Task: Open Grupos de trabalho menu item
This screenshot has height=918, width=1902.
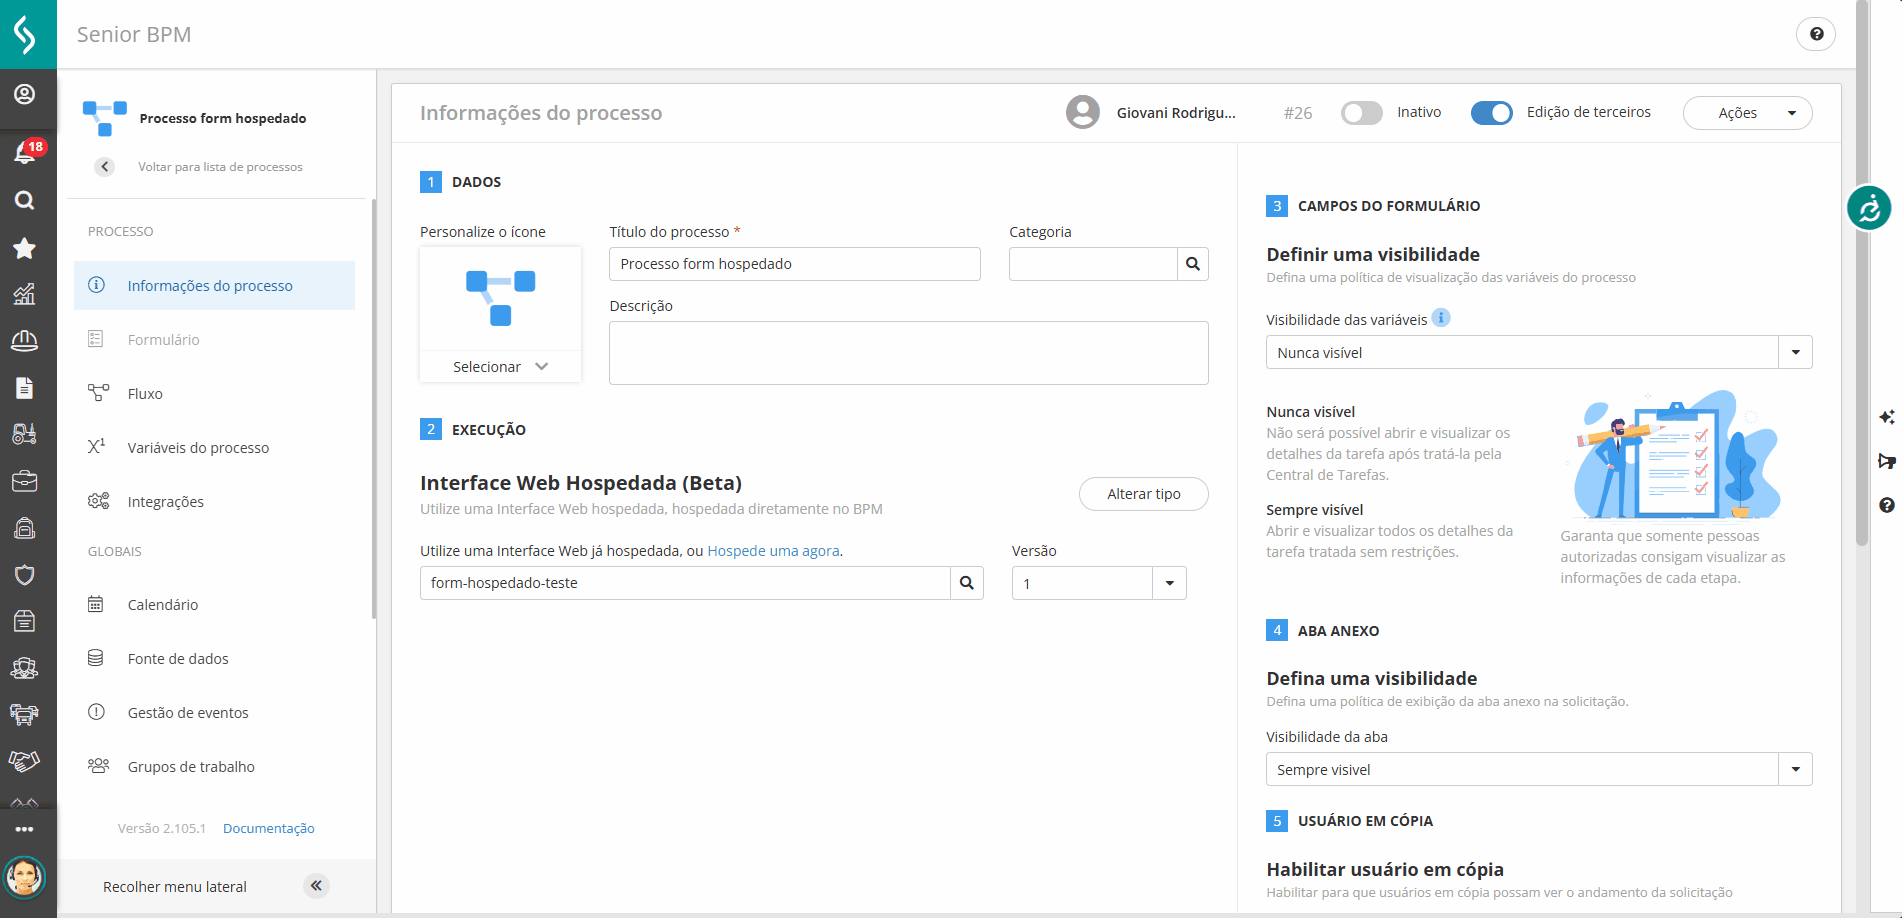Action: [214, 767]
